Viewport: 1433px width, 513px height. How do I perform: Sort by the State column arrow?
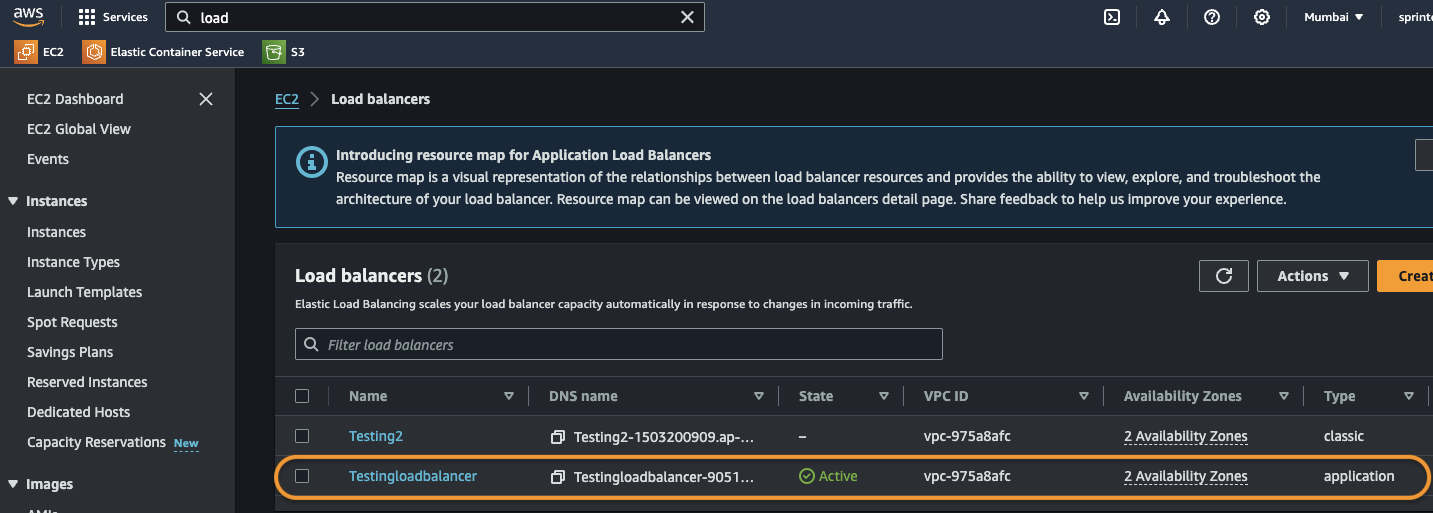tap(884, 396)
